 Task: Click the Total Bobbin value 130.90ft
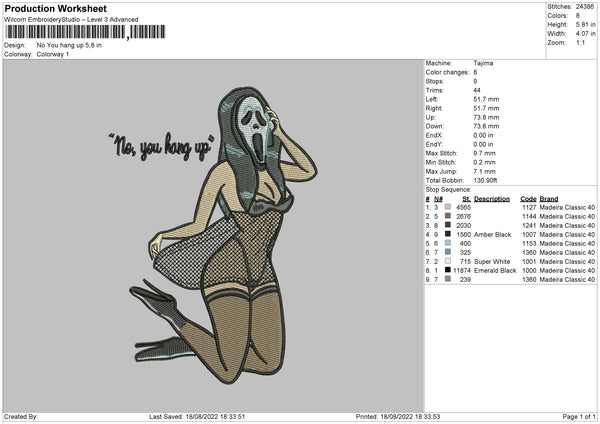[485, 181]
